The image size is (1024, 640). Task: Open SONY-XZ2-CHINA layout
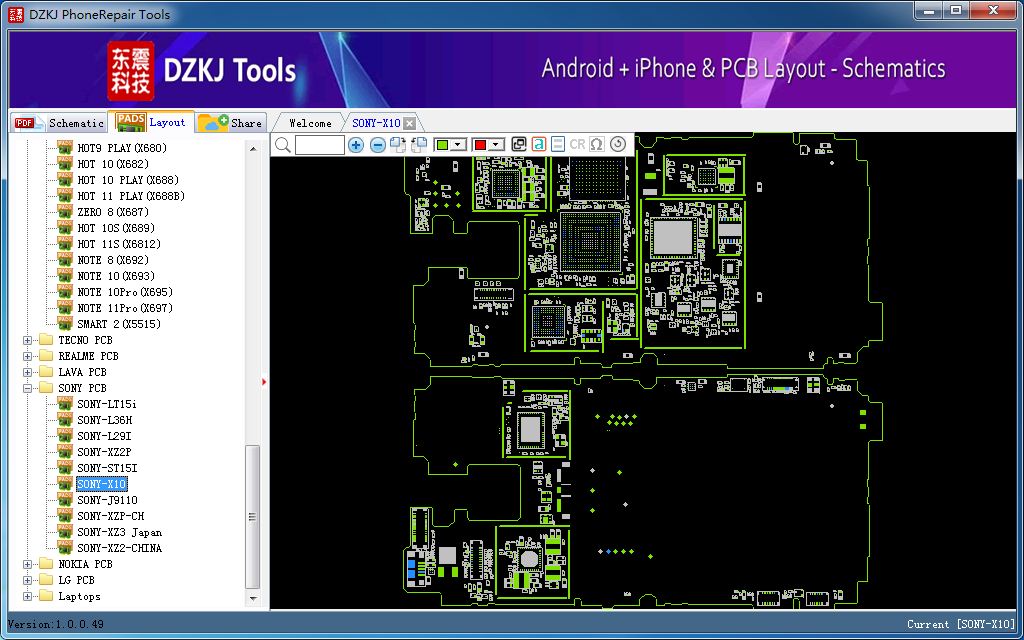[x=120, y=548]
